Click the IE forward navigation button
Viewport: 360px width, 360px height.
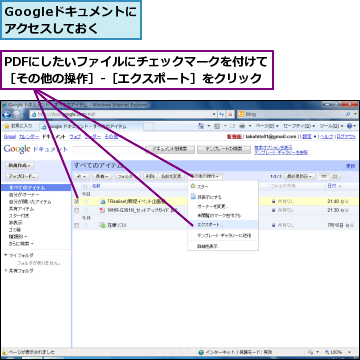(16, 114)
